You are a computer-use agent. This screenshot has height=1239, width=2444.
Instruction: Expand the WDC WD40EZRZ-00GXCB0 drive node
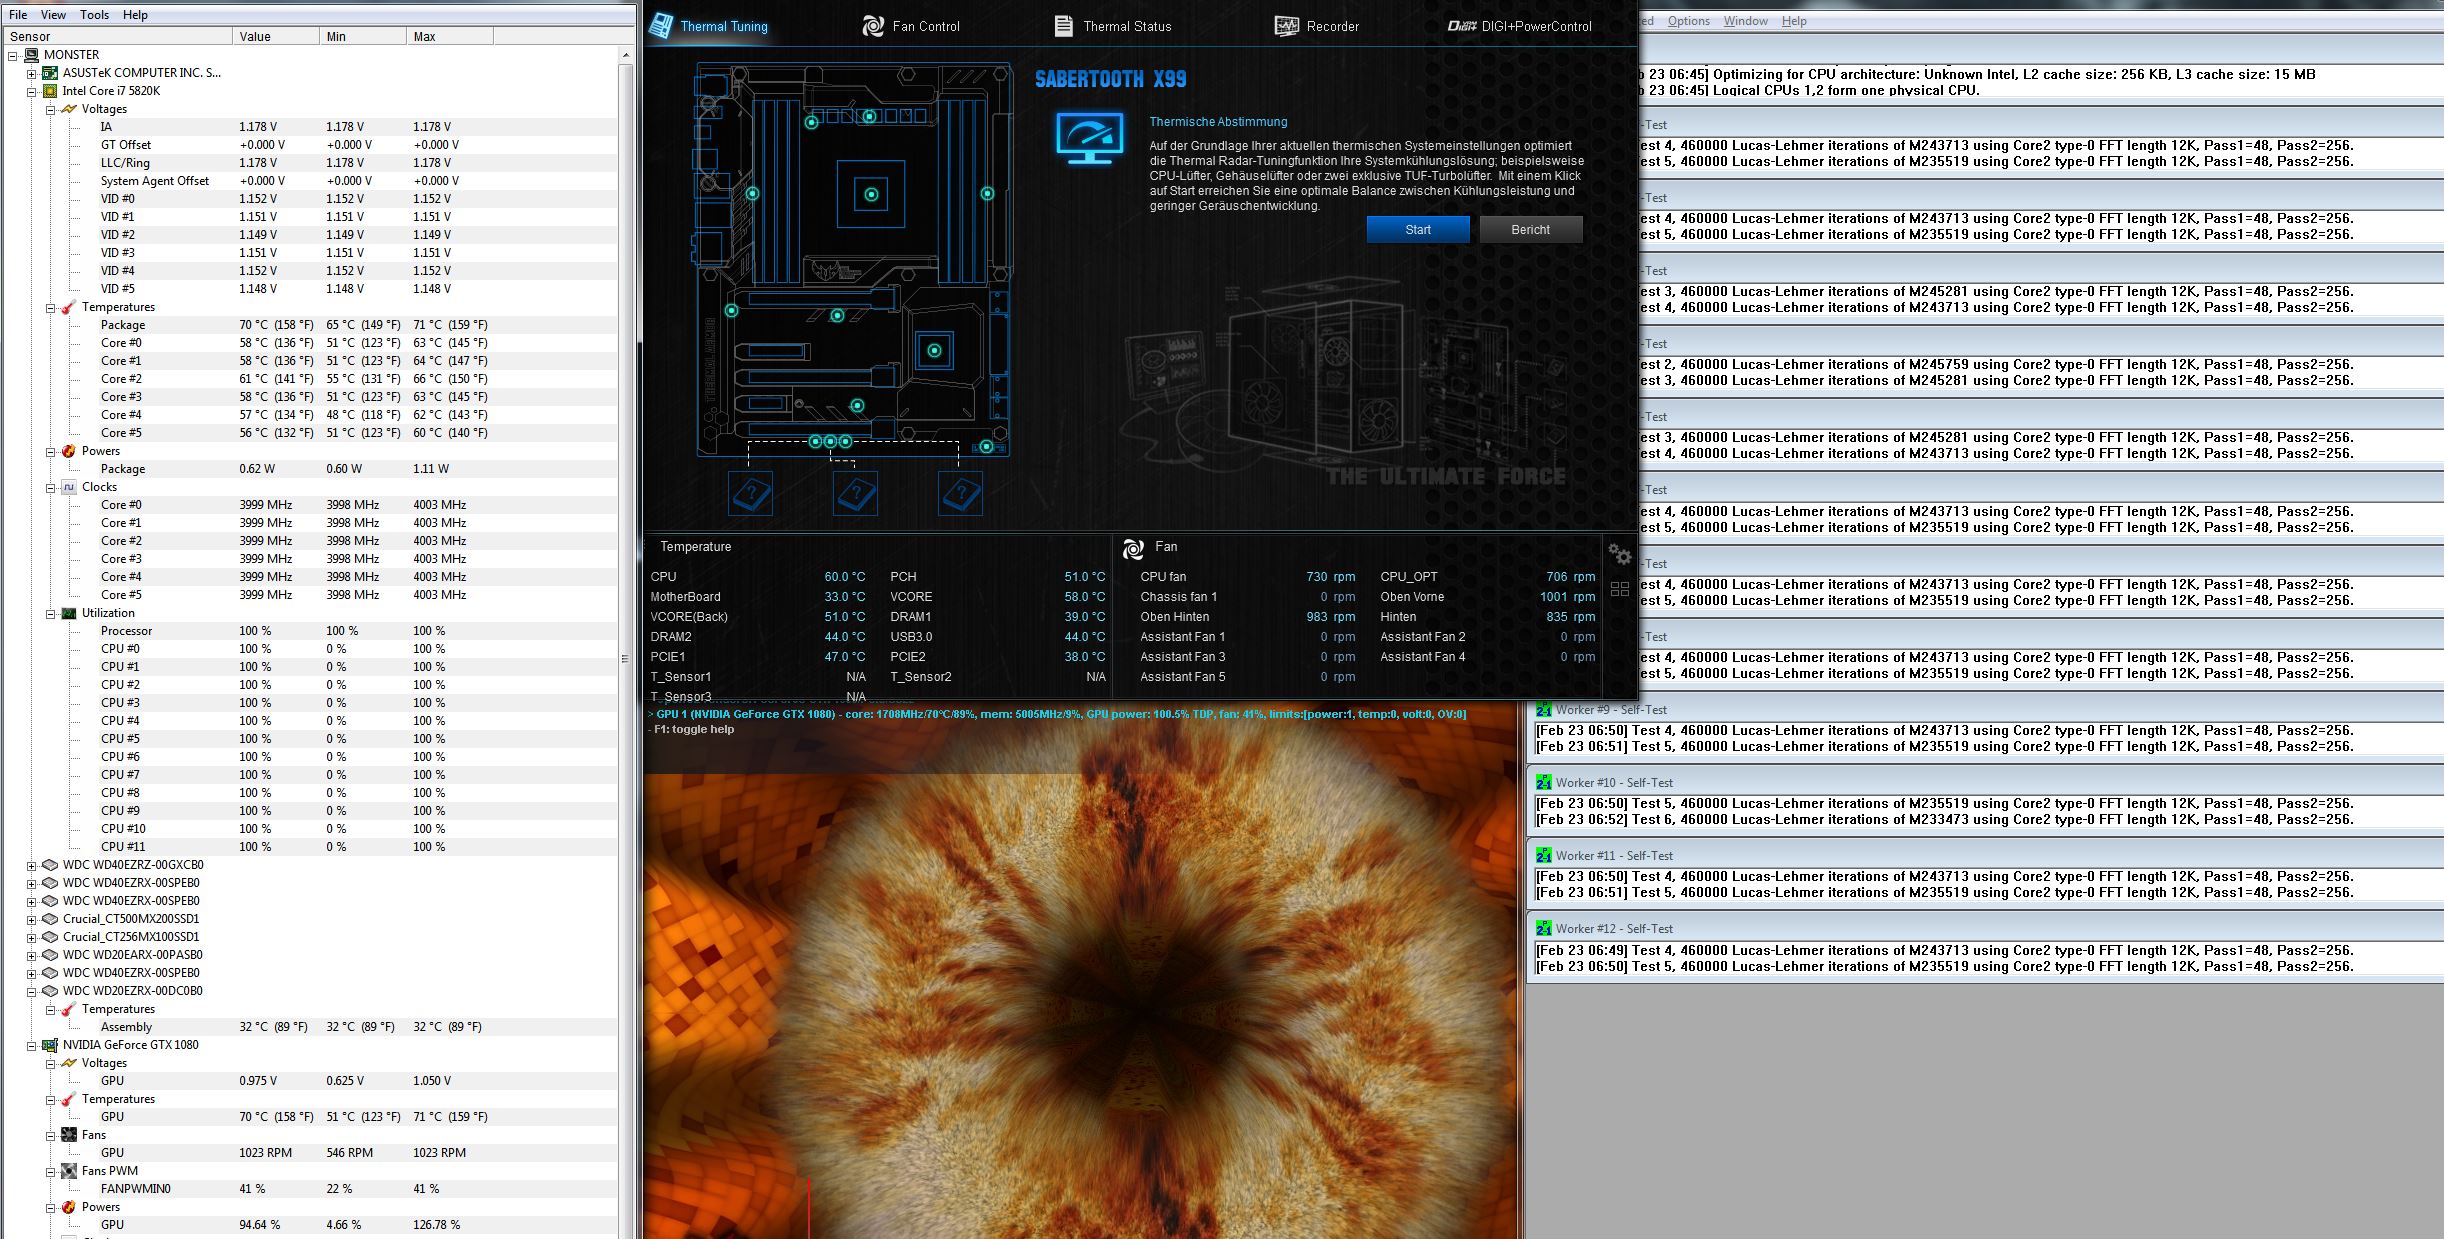point(32,865)
